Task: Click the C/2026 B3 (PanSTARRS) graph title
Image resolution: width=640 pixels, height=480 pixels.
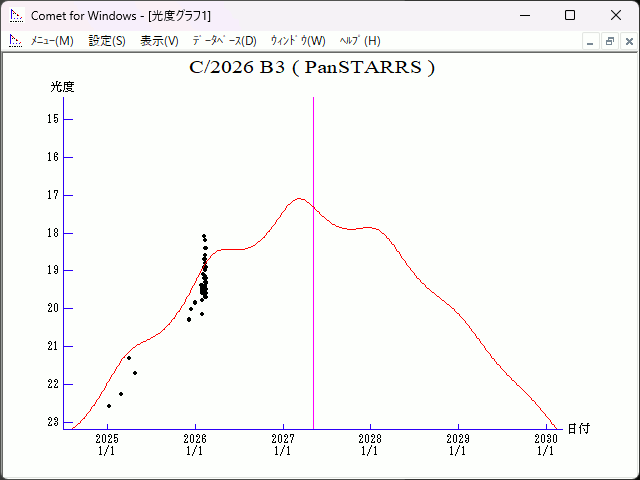Action: [312, 68]
